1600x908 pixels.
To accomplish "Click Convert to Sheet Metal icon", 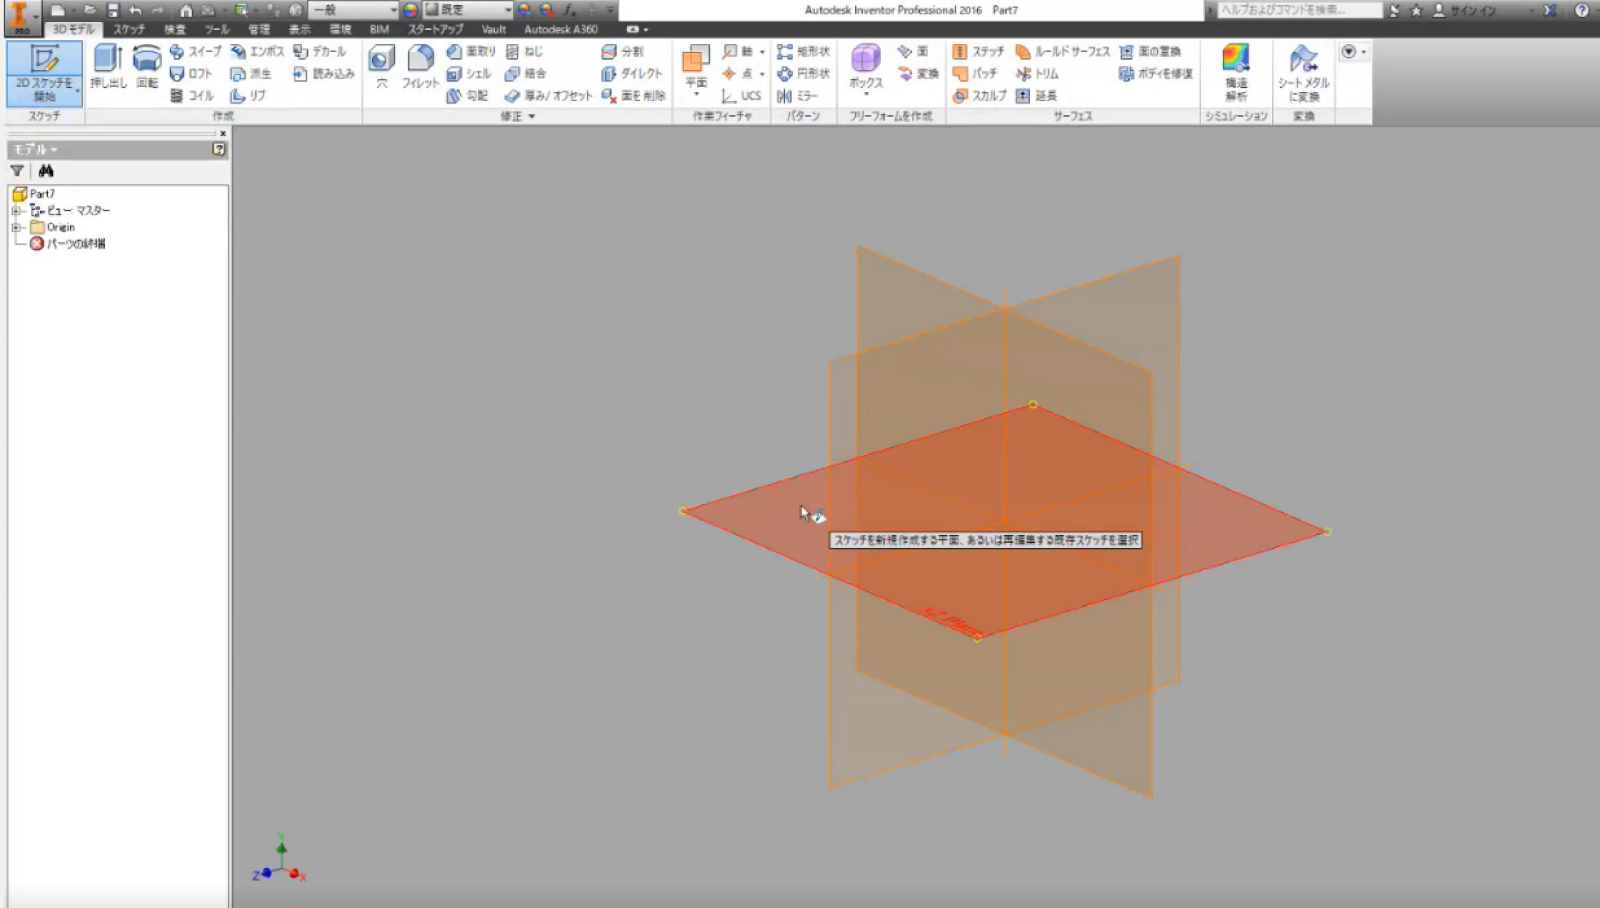I will pos(1303,71).
